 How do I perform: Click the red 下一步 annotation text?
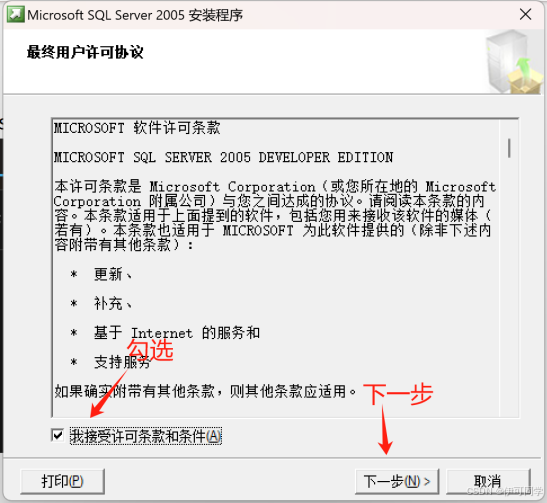click(x=398, y=394)
